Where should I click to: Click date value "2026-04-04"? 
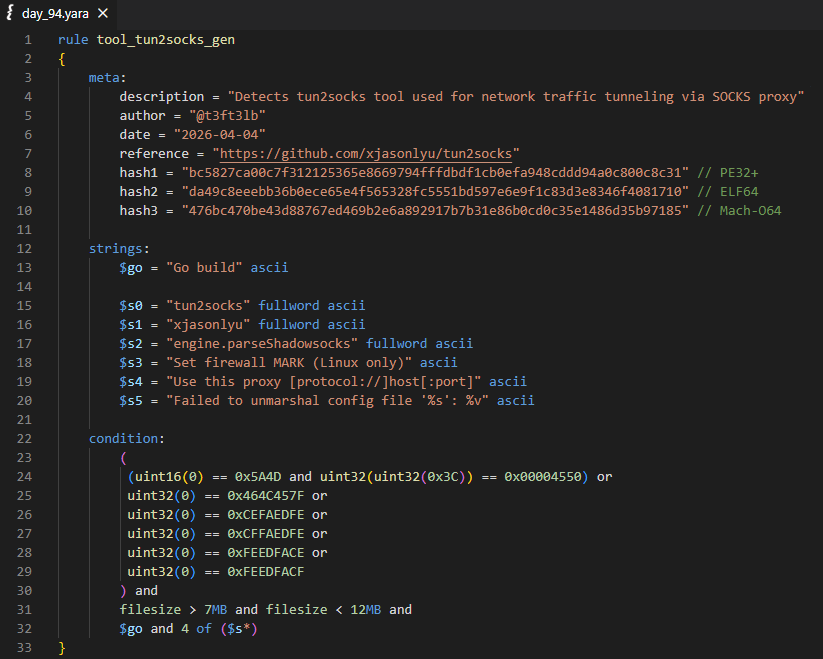click(x=219, y=135)
